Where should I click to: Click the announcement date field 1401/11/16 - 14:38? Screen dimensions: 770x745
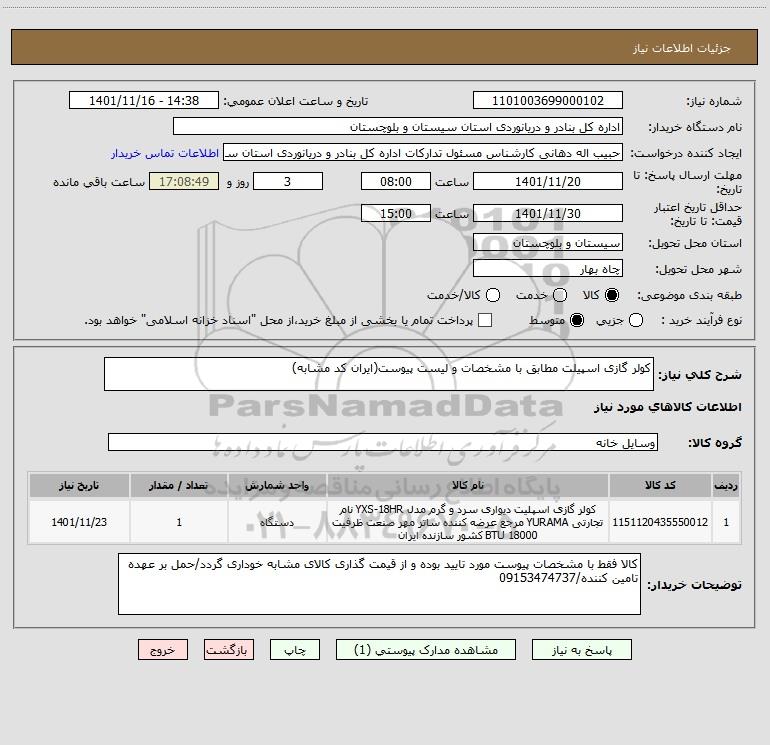coord(144,101)
